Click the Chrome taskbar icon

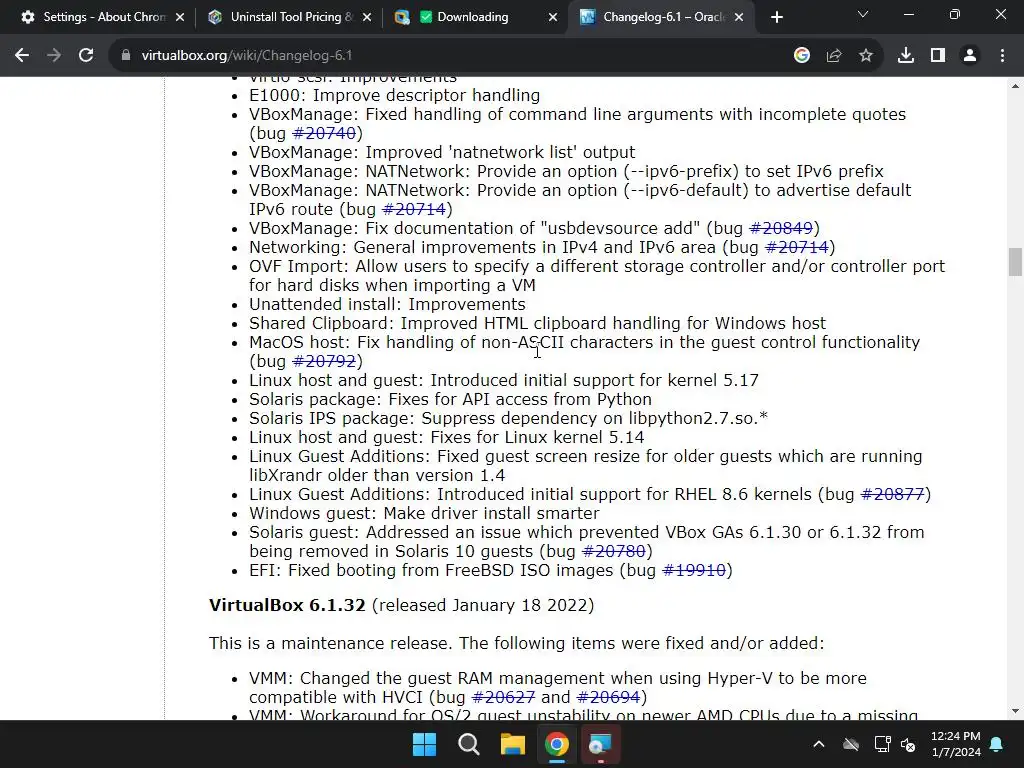tap(557, 744)
